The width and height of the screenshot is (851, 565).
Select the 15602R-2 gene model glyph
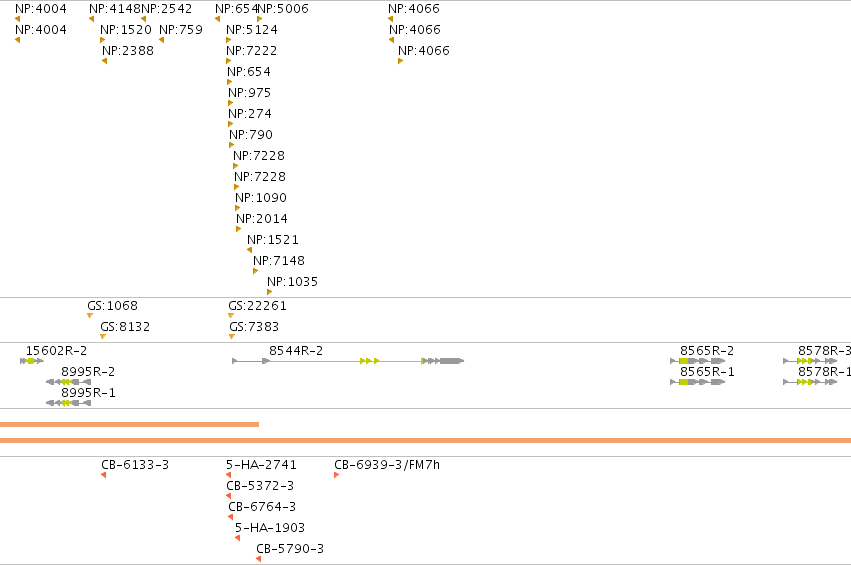(32, 361)
